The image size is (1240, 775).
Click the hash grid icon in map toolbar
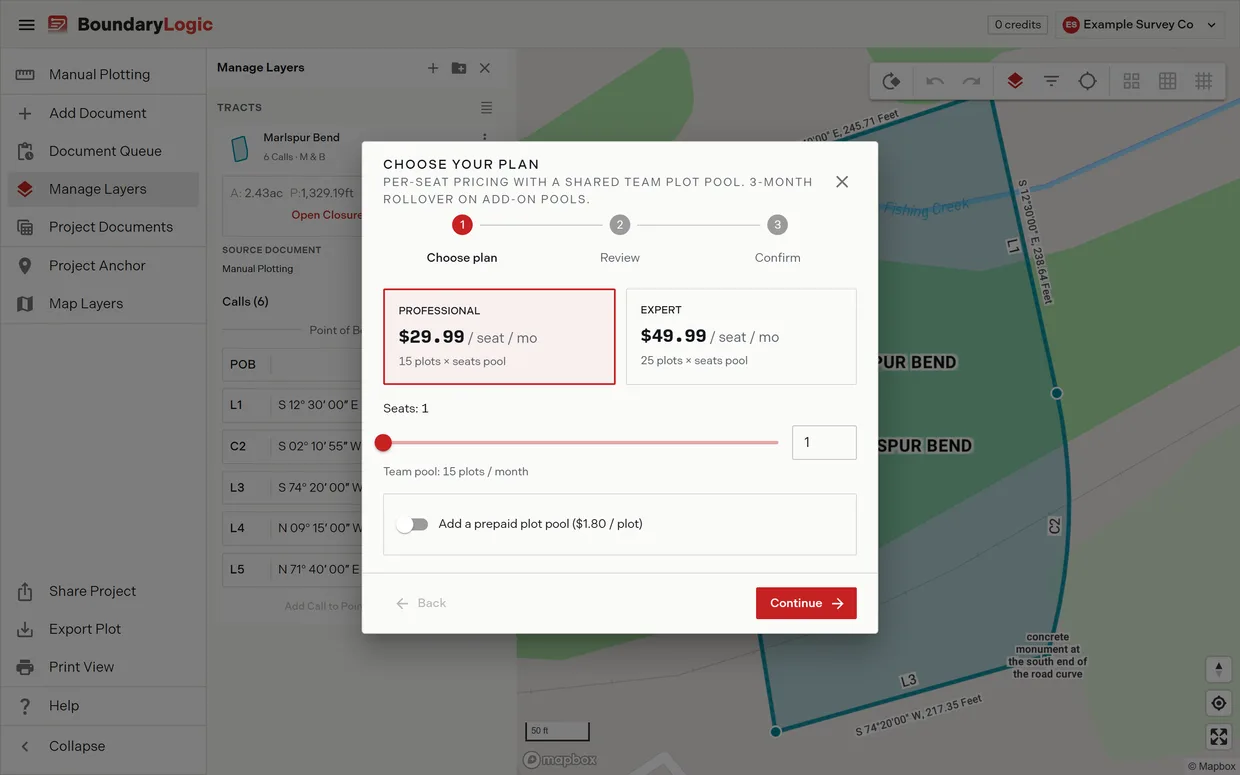[x=1203, y=81]
